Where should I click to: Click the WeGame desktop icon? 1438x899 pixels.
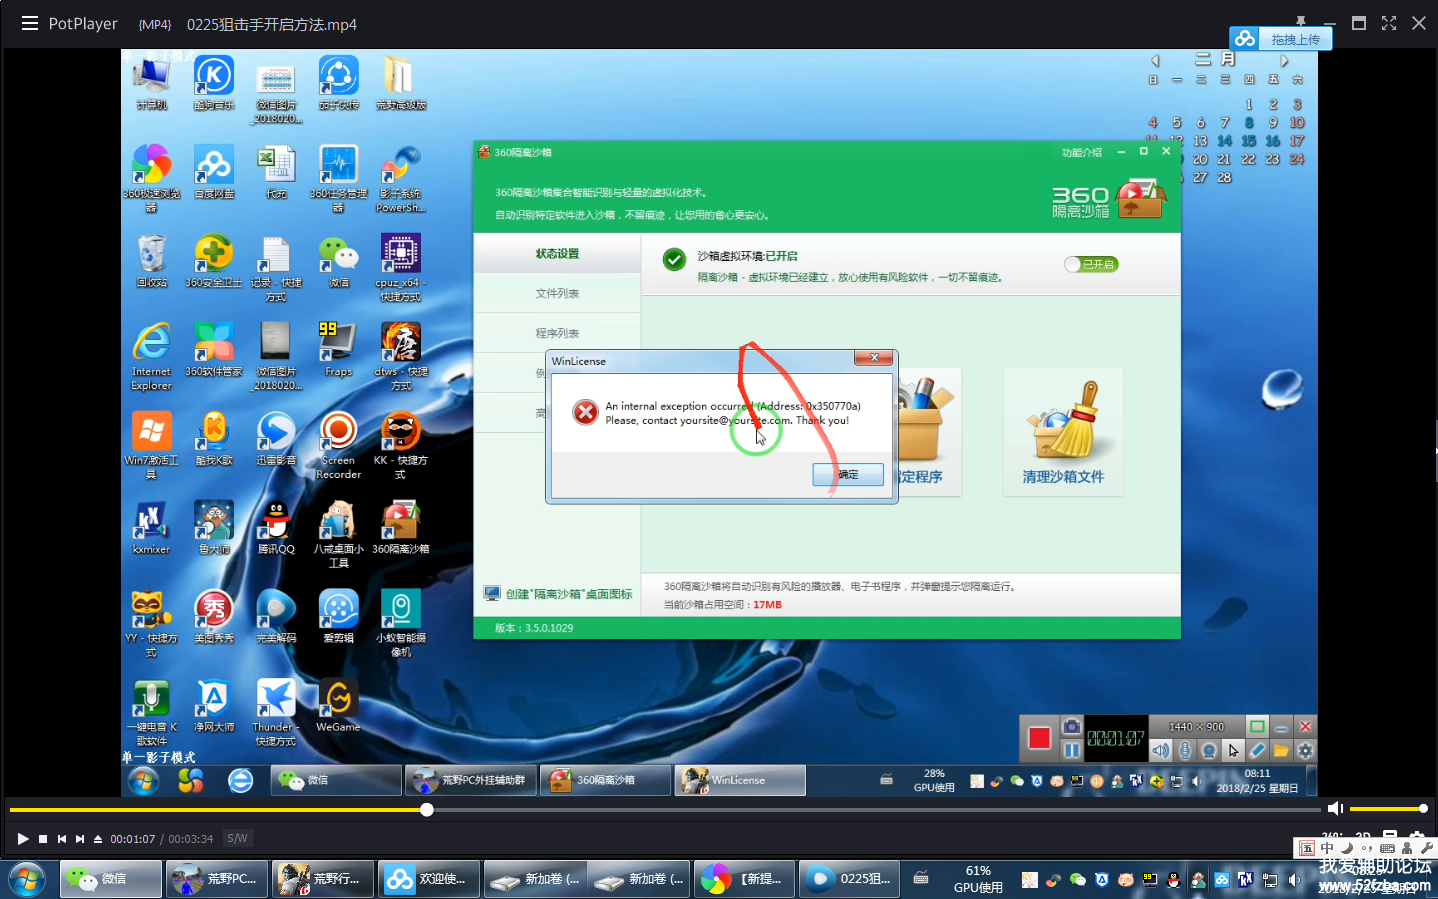pos(339,706)
